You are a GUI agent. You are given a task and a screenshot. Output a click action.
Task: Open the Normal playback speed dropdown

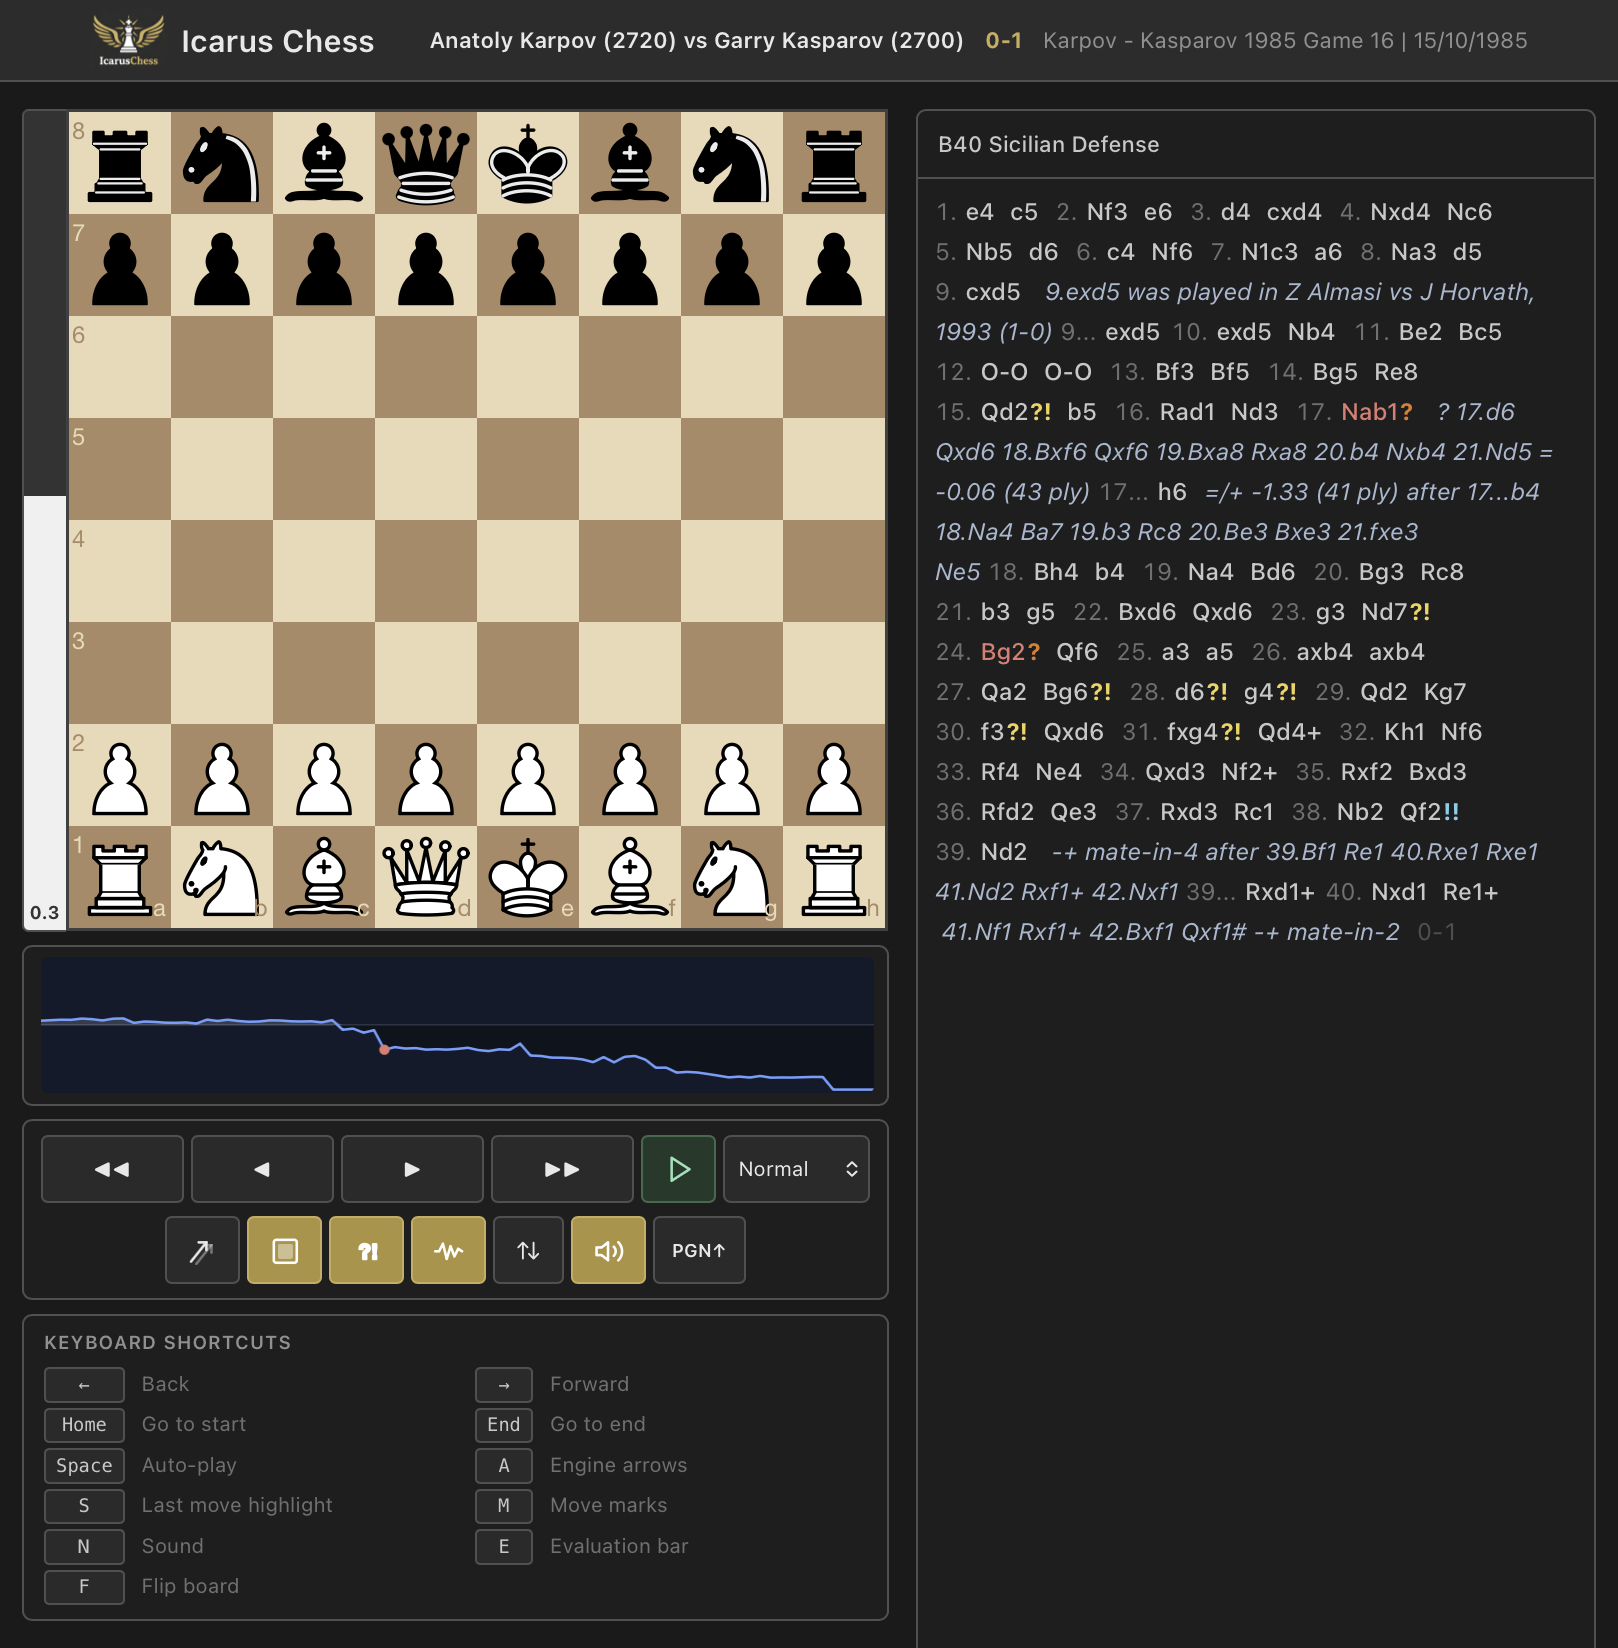click(x=796, y=1168)
